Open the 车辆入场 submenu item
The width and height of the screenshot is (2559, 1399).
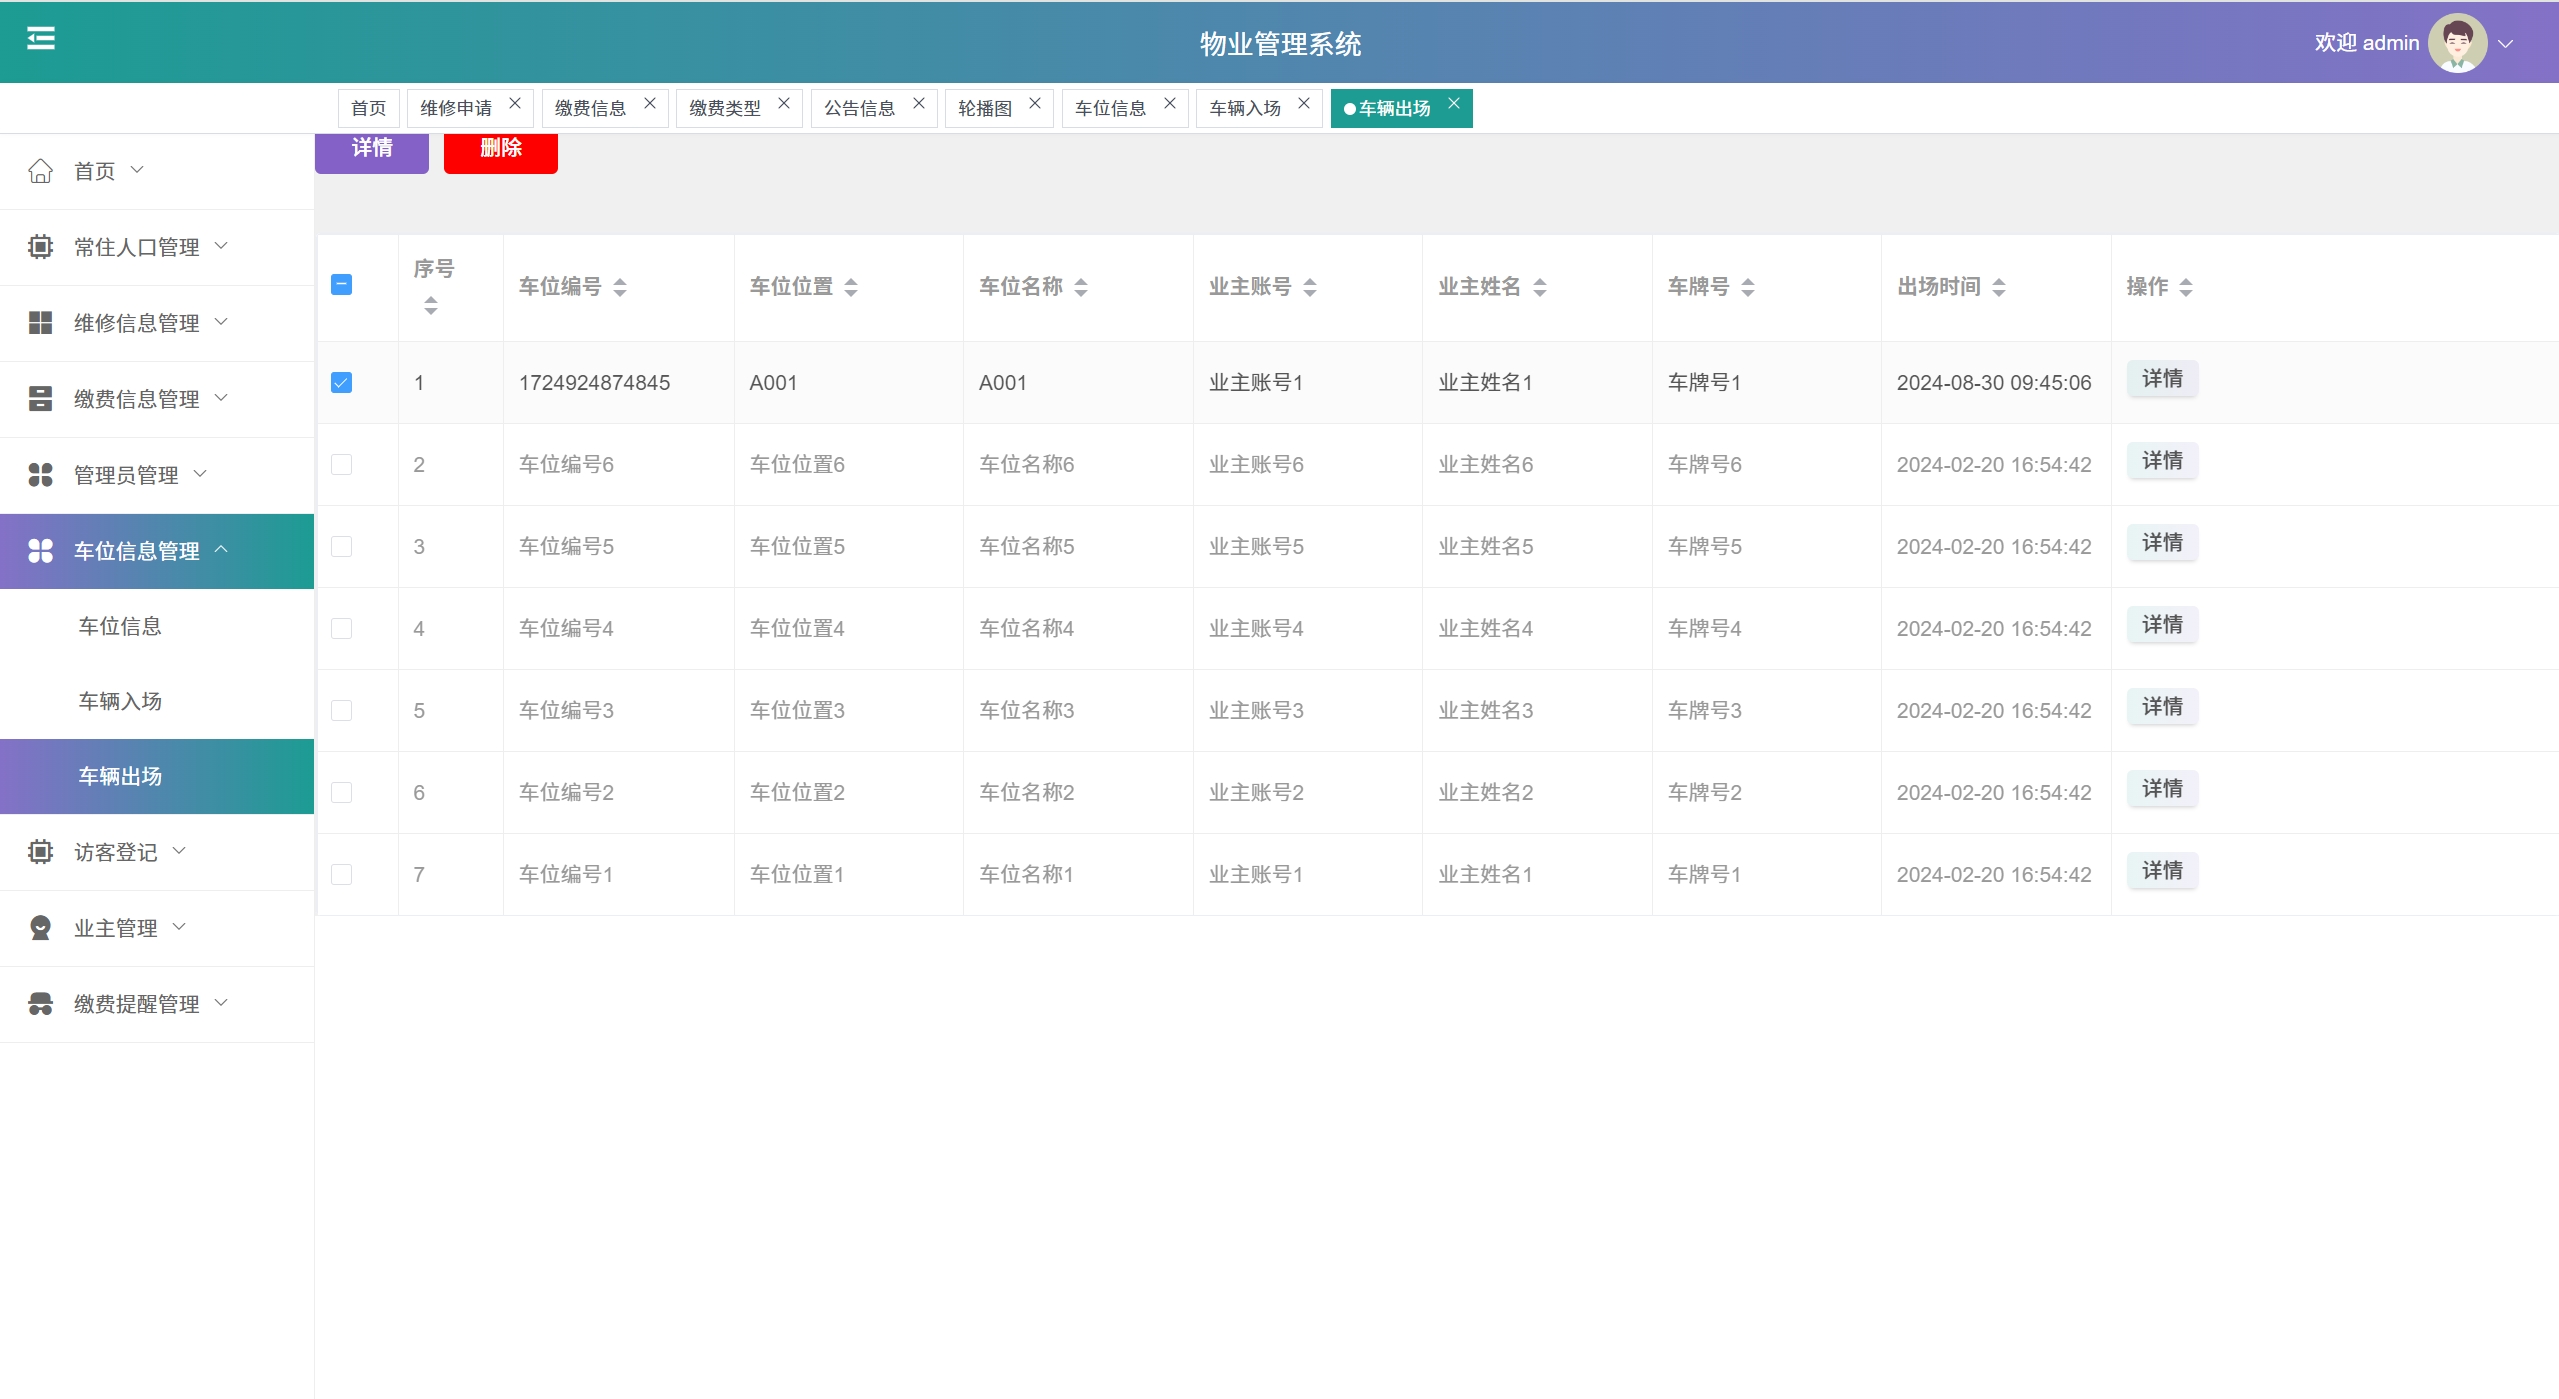tap(120, 701)
